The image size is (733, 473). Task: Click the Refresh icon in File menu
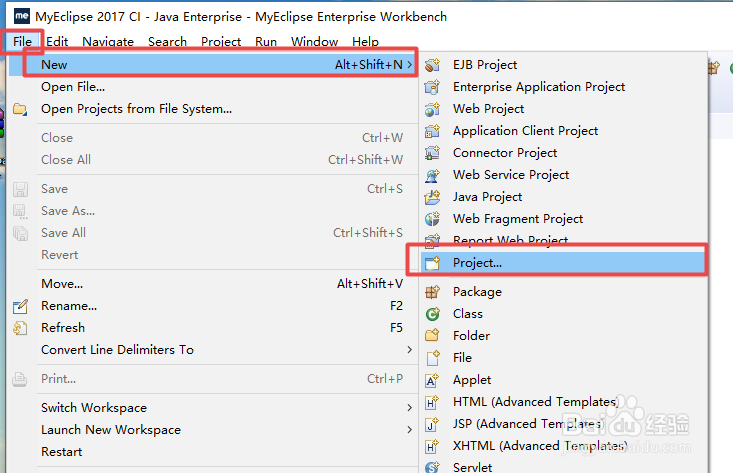click(20, 328)
